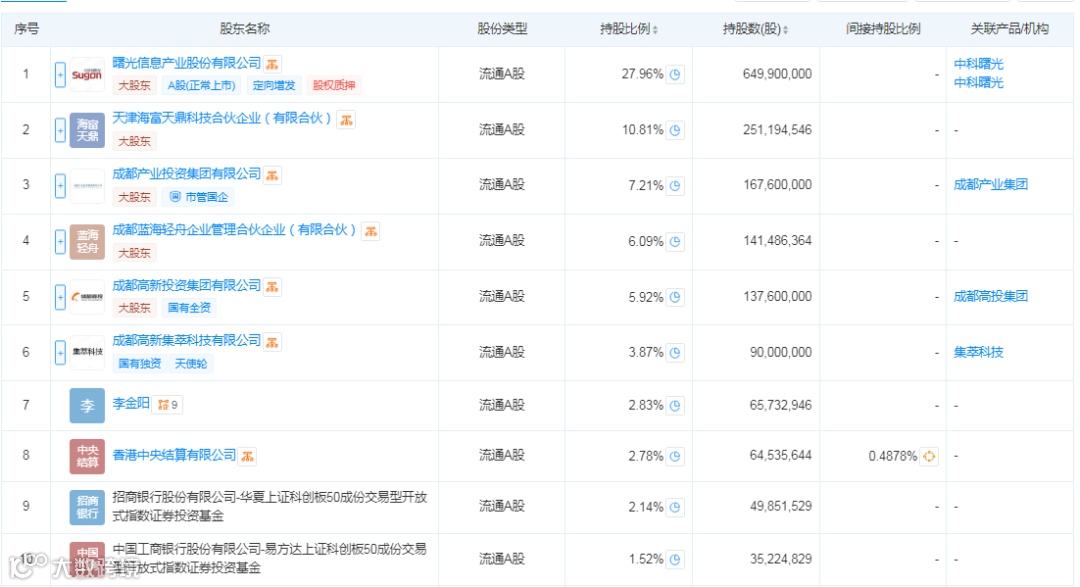Click the 股东名称 column header
1080x587 pixels.
pos(245,29)
